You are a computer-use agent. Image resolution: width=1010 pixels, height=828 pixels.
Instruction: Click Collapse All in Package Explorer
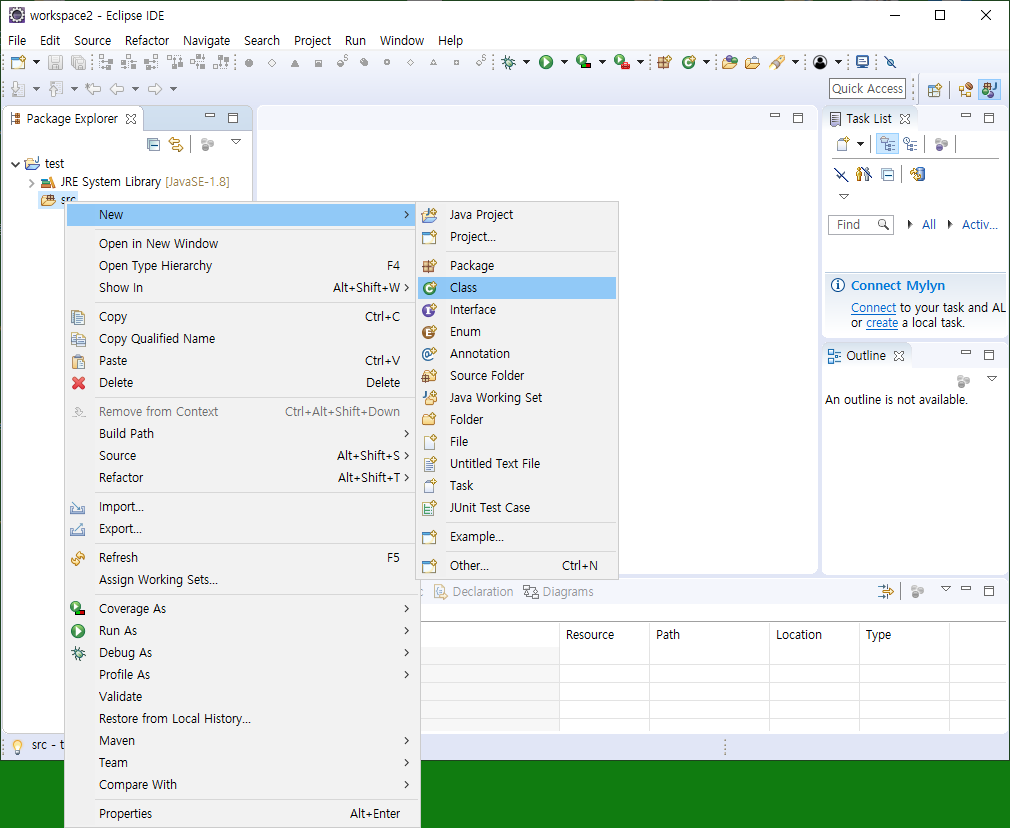153,144
